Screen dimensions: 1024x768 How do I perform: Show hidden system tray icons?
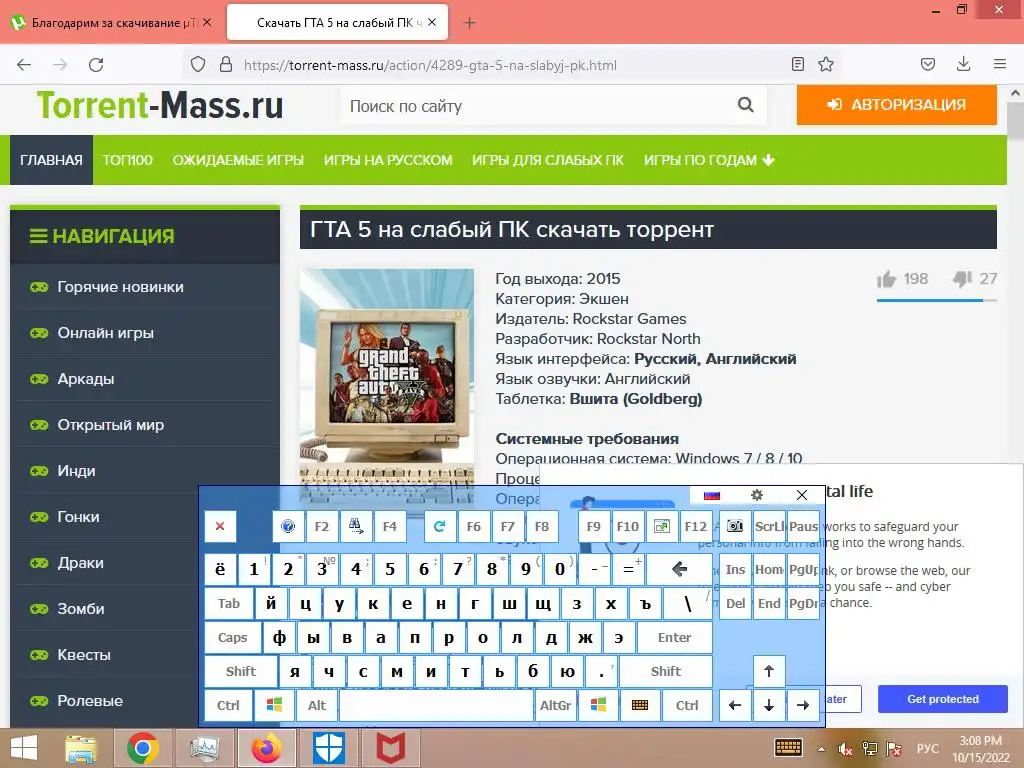822,749
